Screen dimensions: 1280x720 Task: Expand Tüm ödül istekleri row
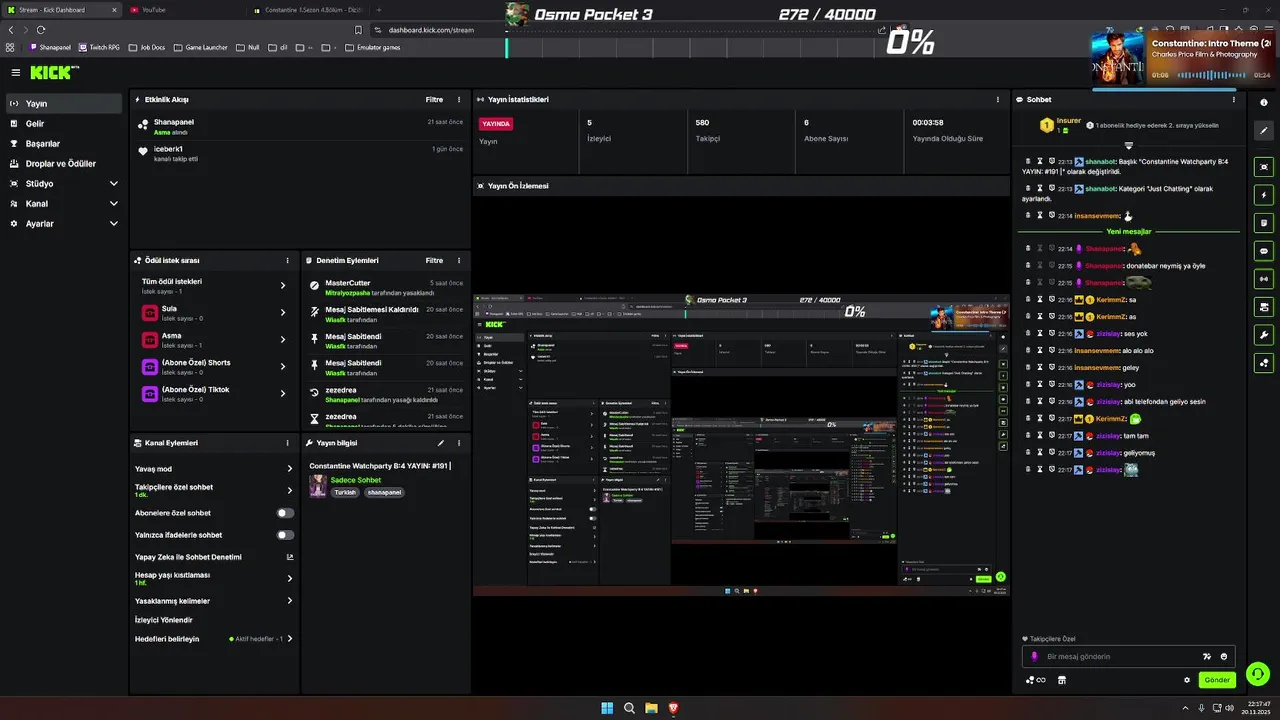(x=214, y=286)
